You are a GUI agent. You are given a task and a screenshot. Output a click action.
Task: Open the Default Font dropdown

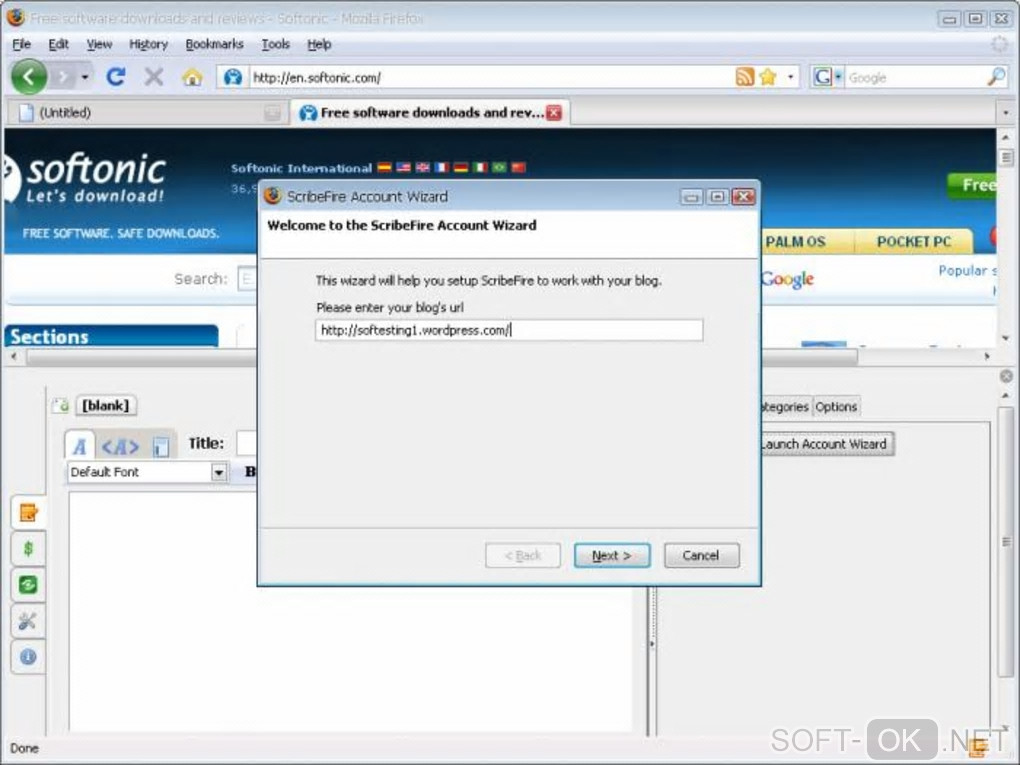147,472
